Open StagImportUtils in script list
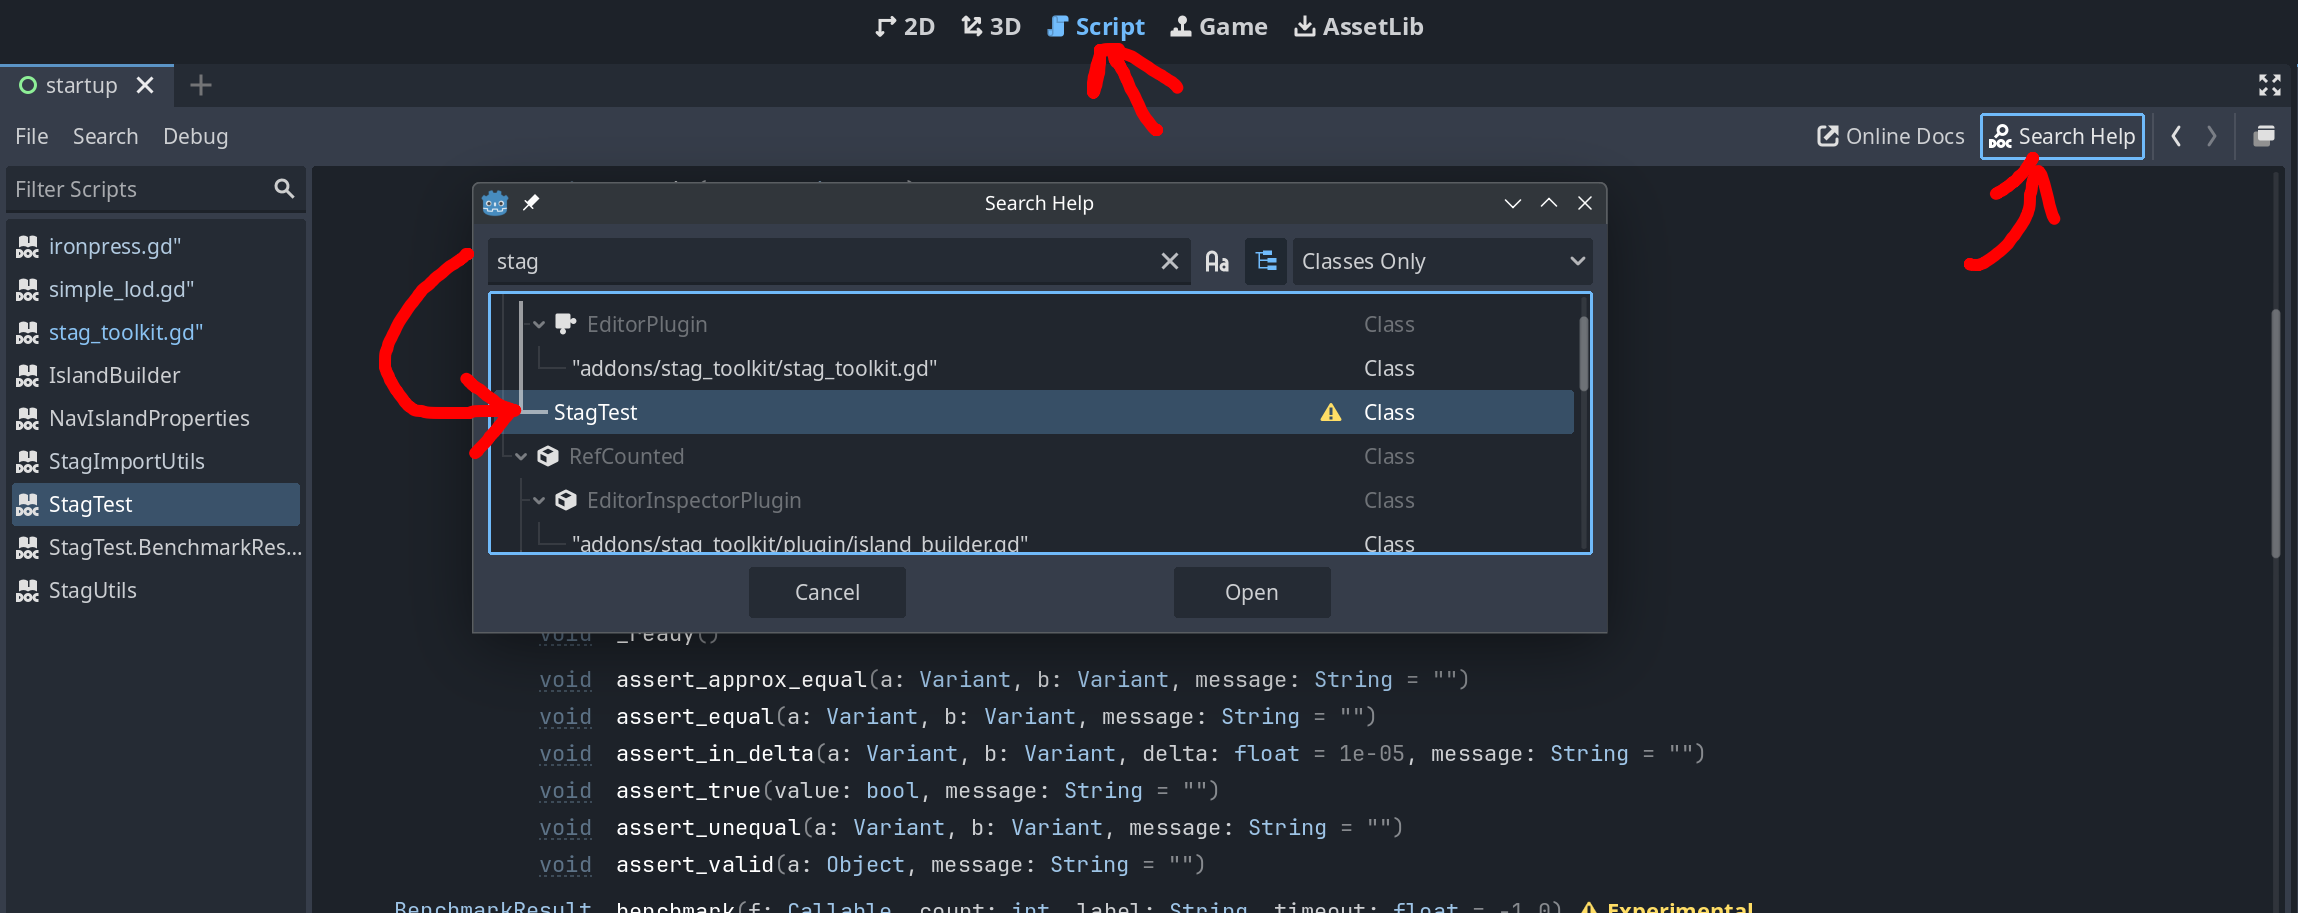 point(156,461)
